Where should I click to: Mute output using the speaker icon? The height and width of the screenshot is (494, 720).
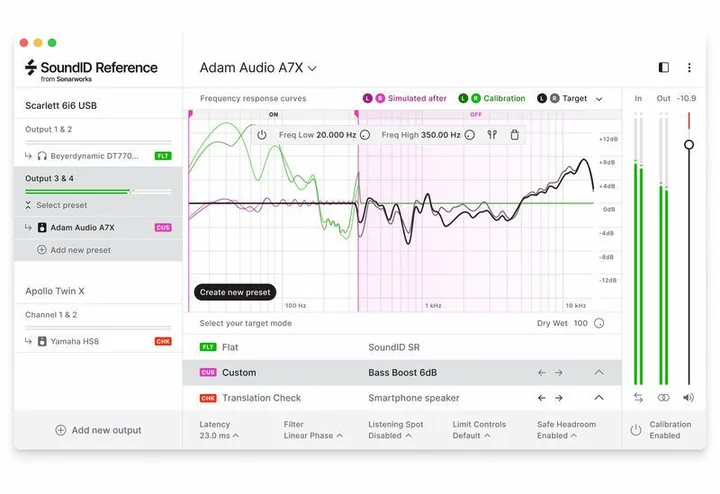(688, 398)
